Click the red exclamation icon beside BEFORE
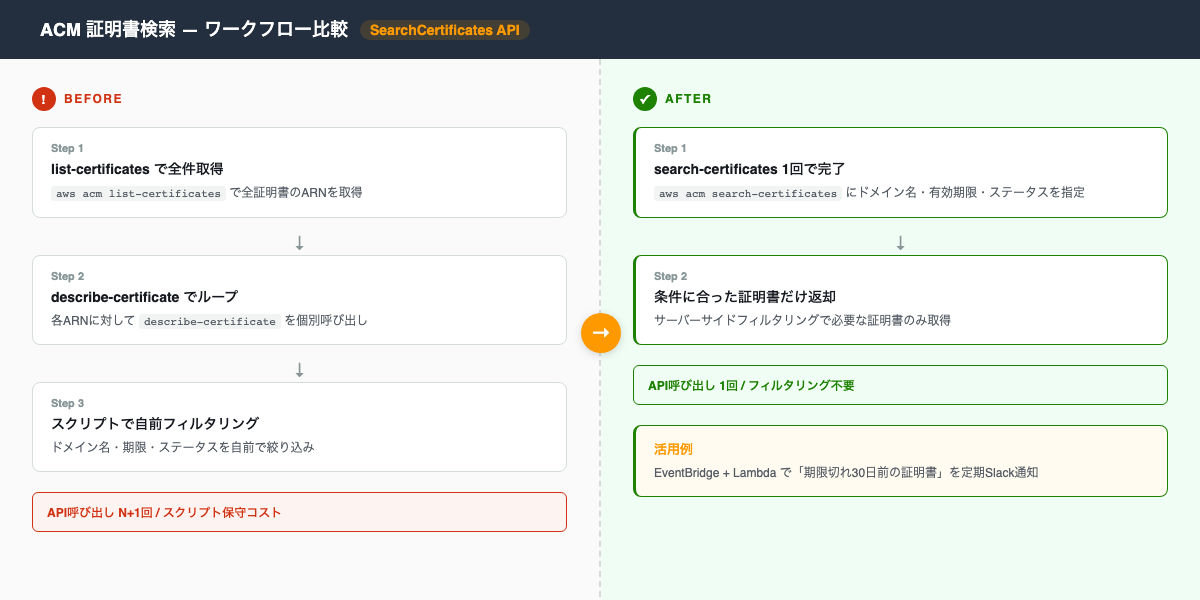This screenshot has width=1200, height=600. point(42,99)
